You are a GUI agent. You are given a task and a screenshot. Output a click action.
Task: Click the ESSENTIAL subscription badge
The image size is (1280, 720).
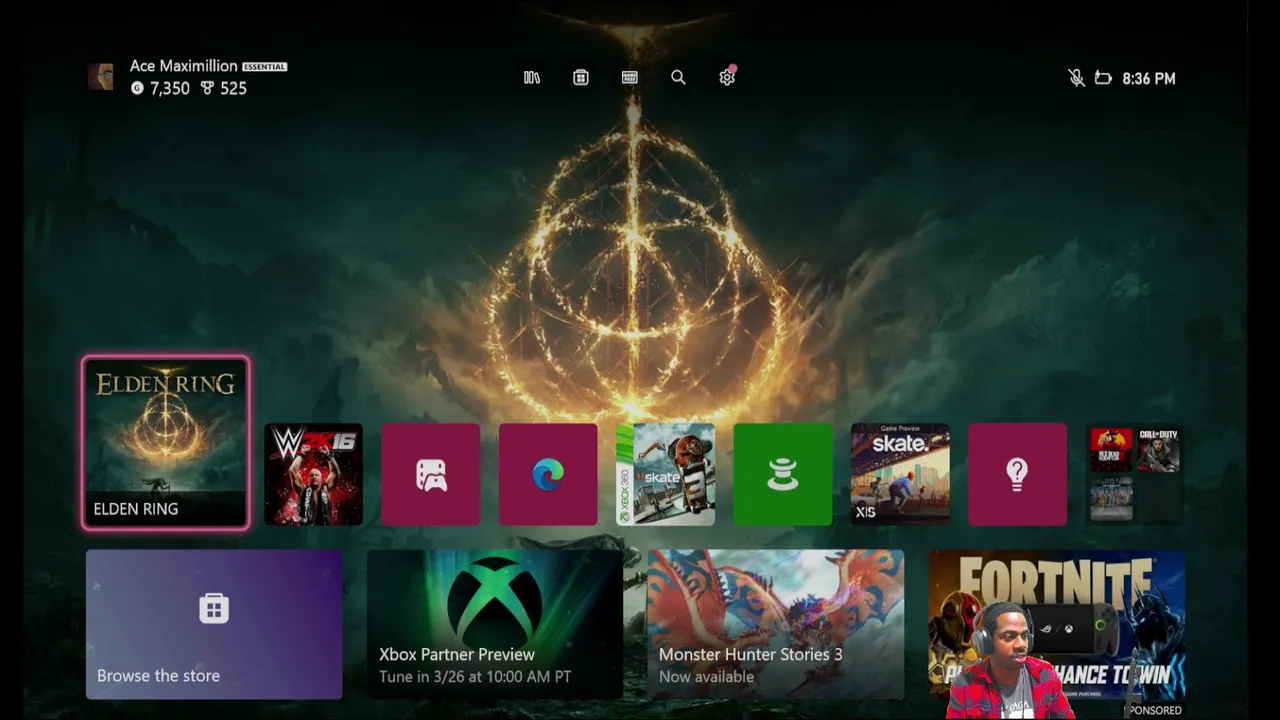[265, 67]
